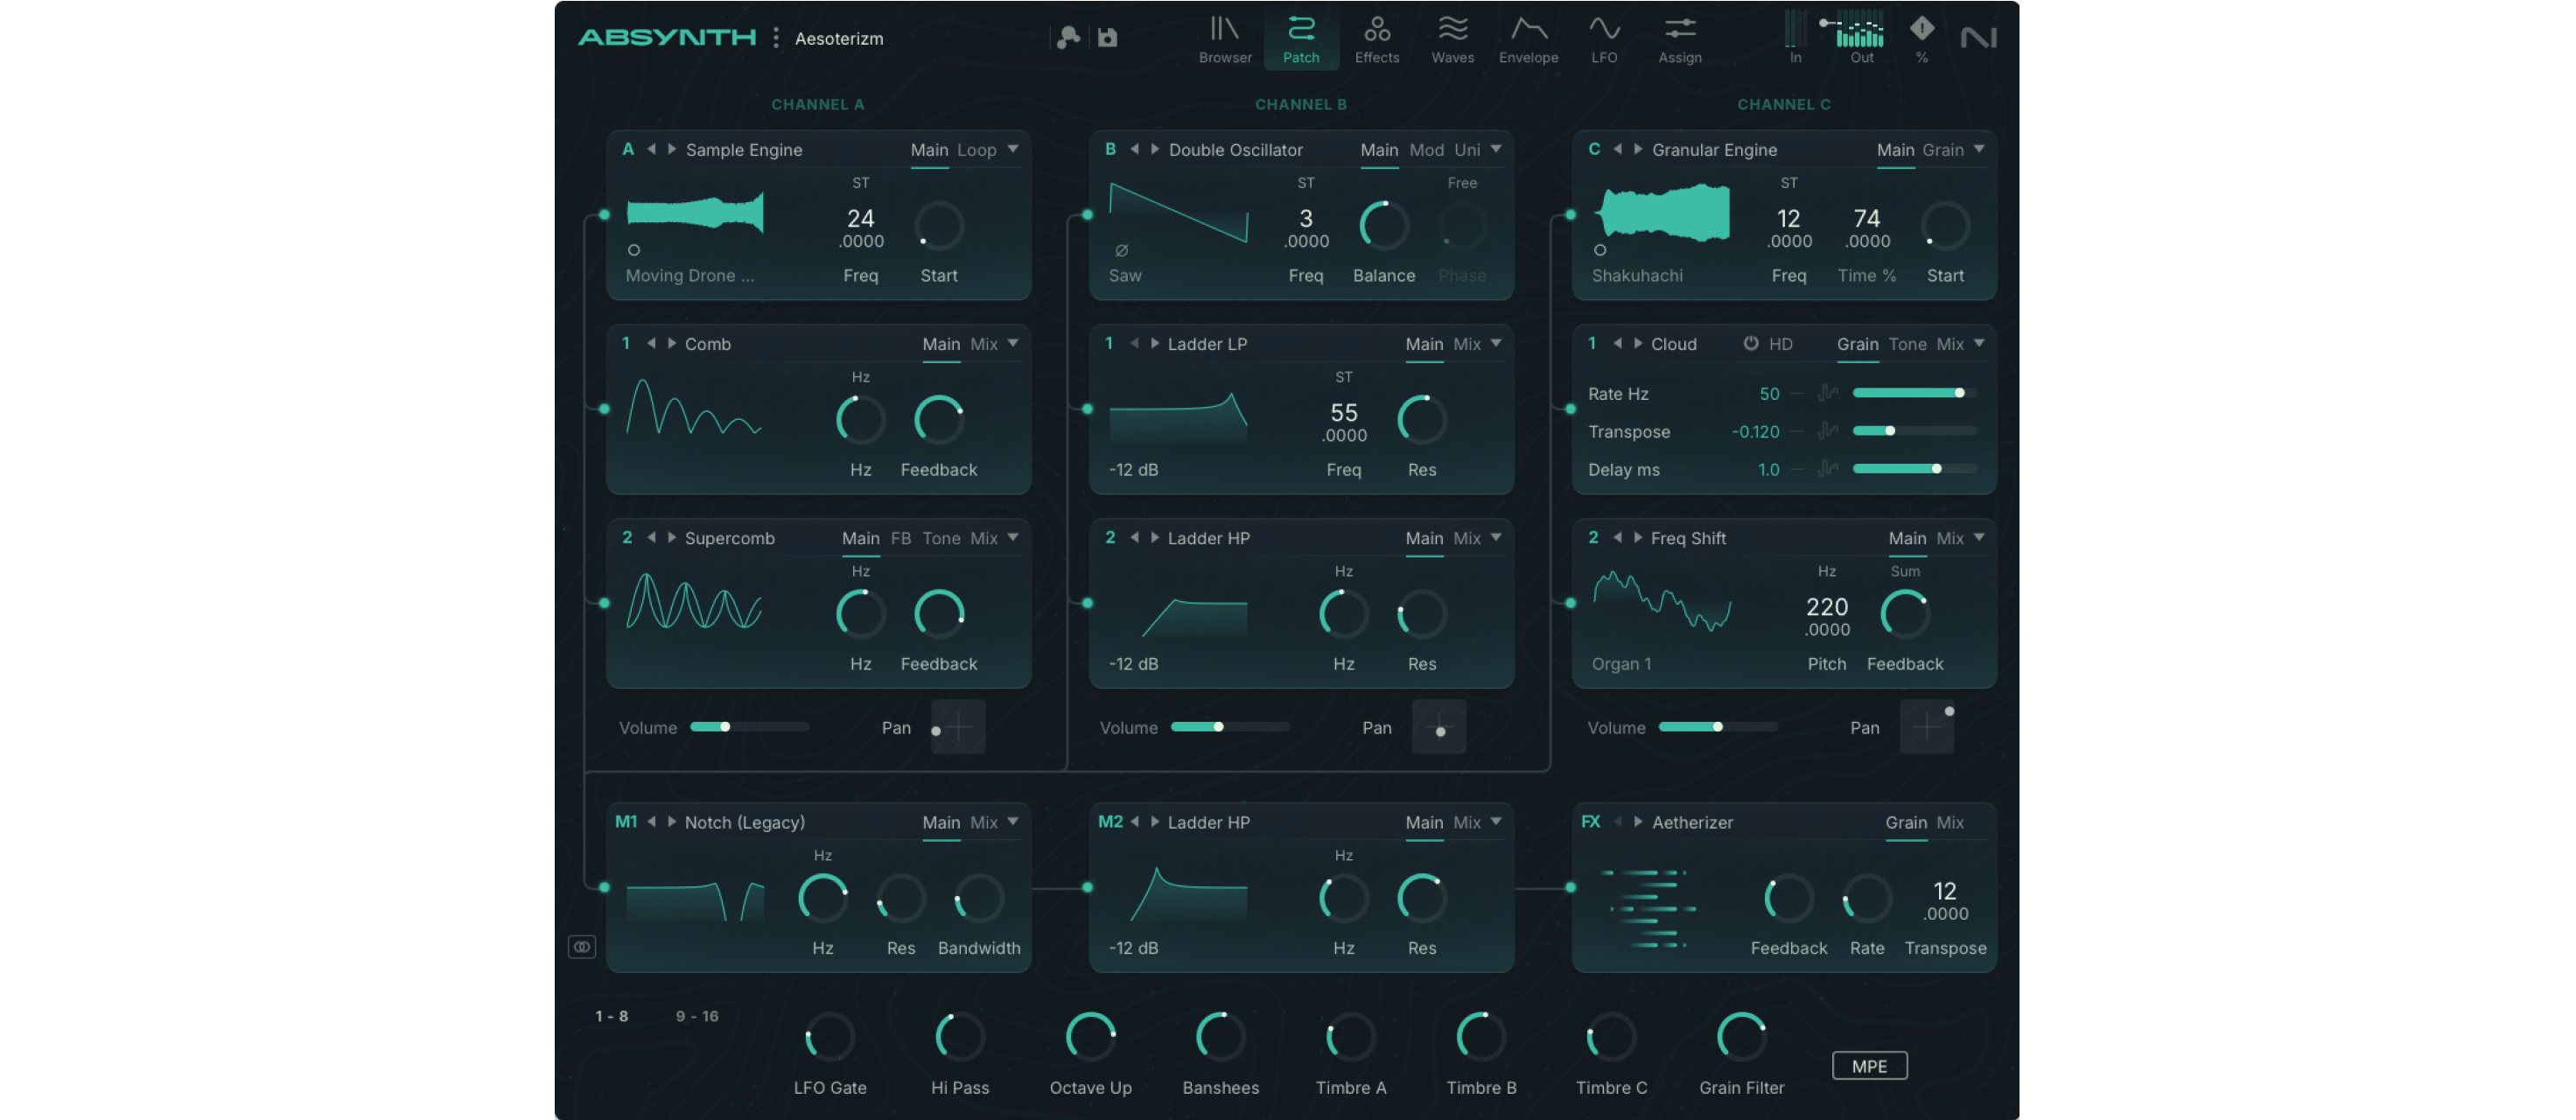Toggle the Cloud module HD power button

click(x=1751, y=343)
